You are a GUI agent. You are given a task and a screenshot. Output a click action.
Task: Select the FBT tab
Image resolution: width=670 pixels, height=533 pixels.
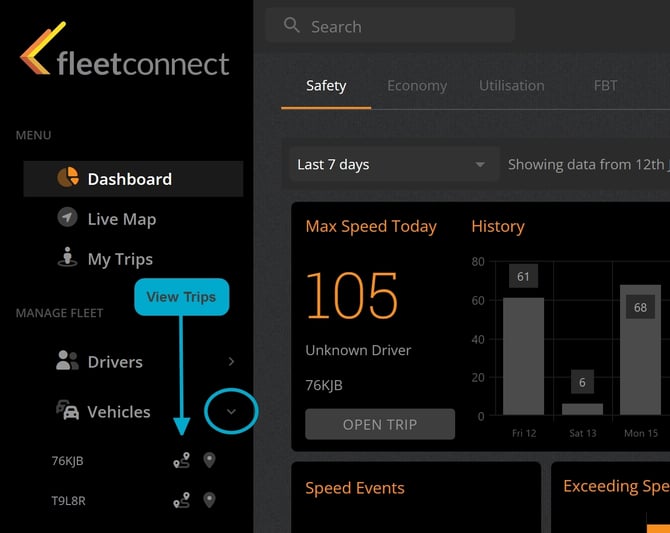(x=605, y=86)
